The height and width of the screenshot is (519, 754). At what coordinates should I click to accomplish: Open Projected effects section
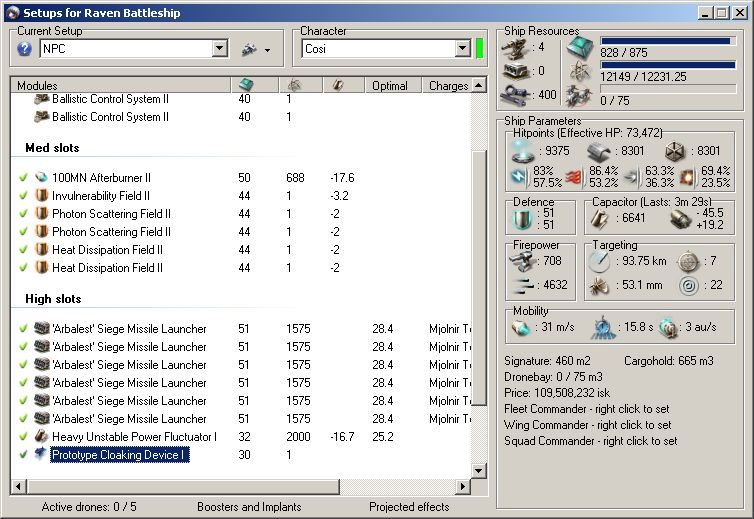pyautogui.click(x=409, y=507)
